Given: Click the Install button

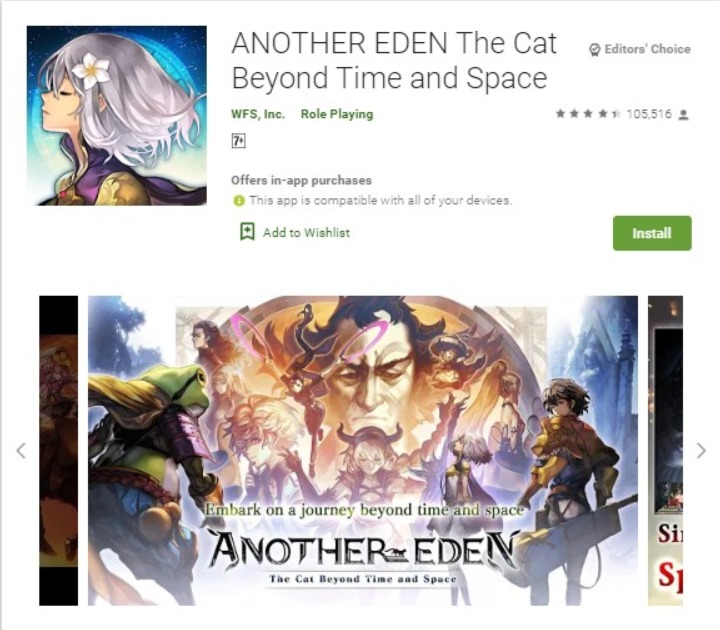Looking at the screenshot, I should (x=652, y=233).
